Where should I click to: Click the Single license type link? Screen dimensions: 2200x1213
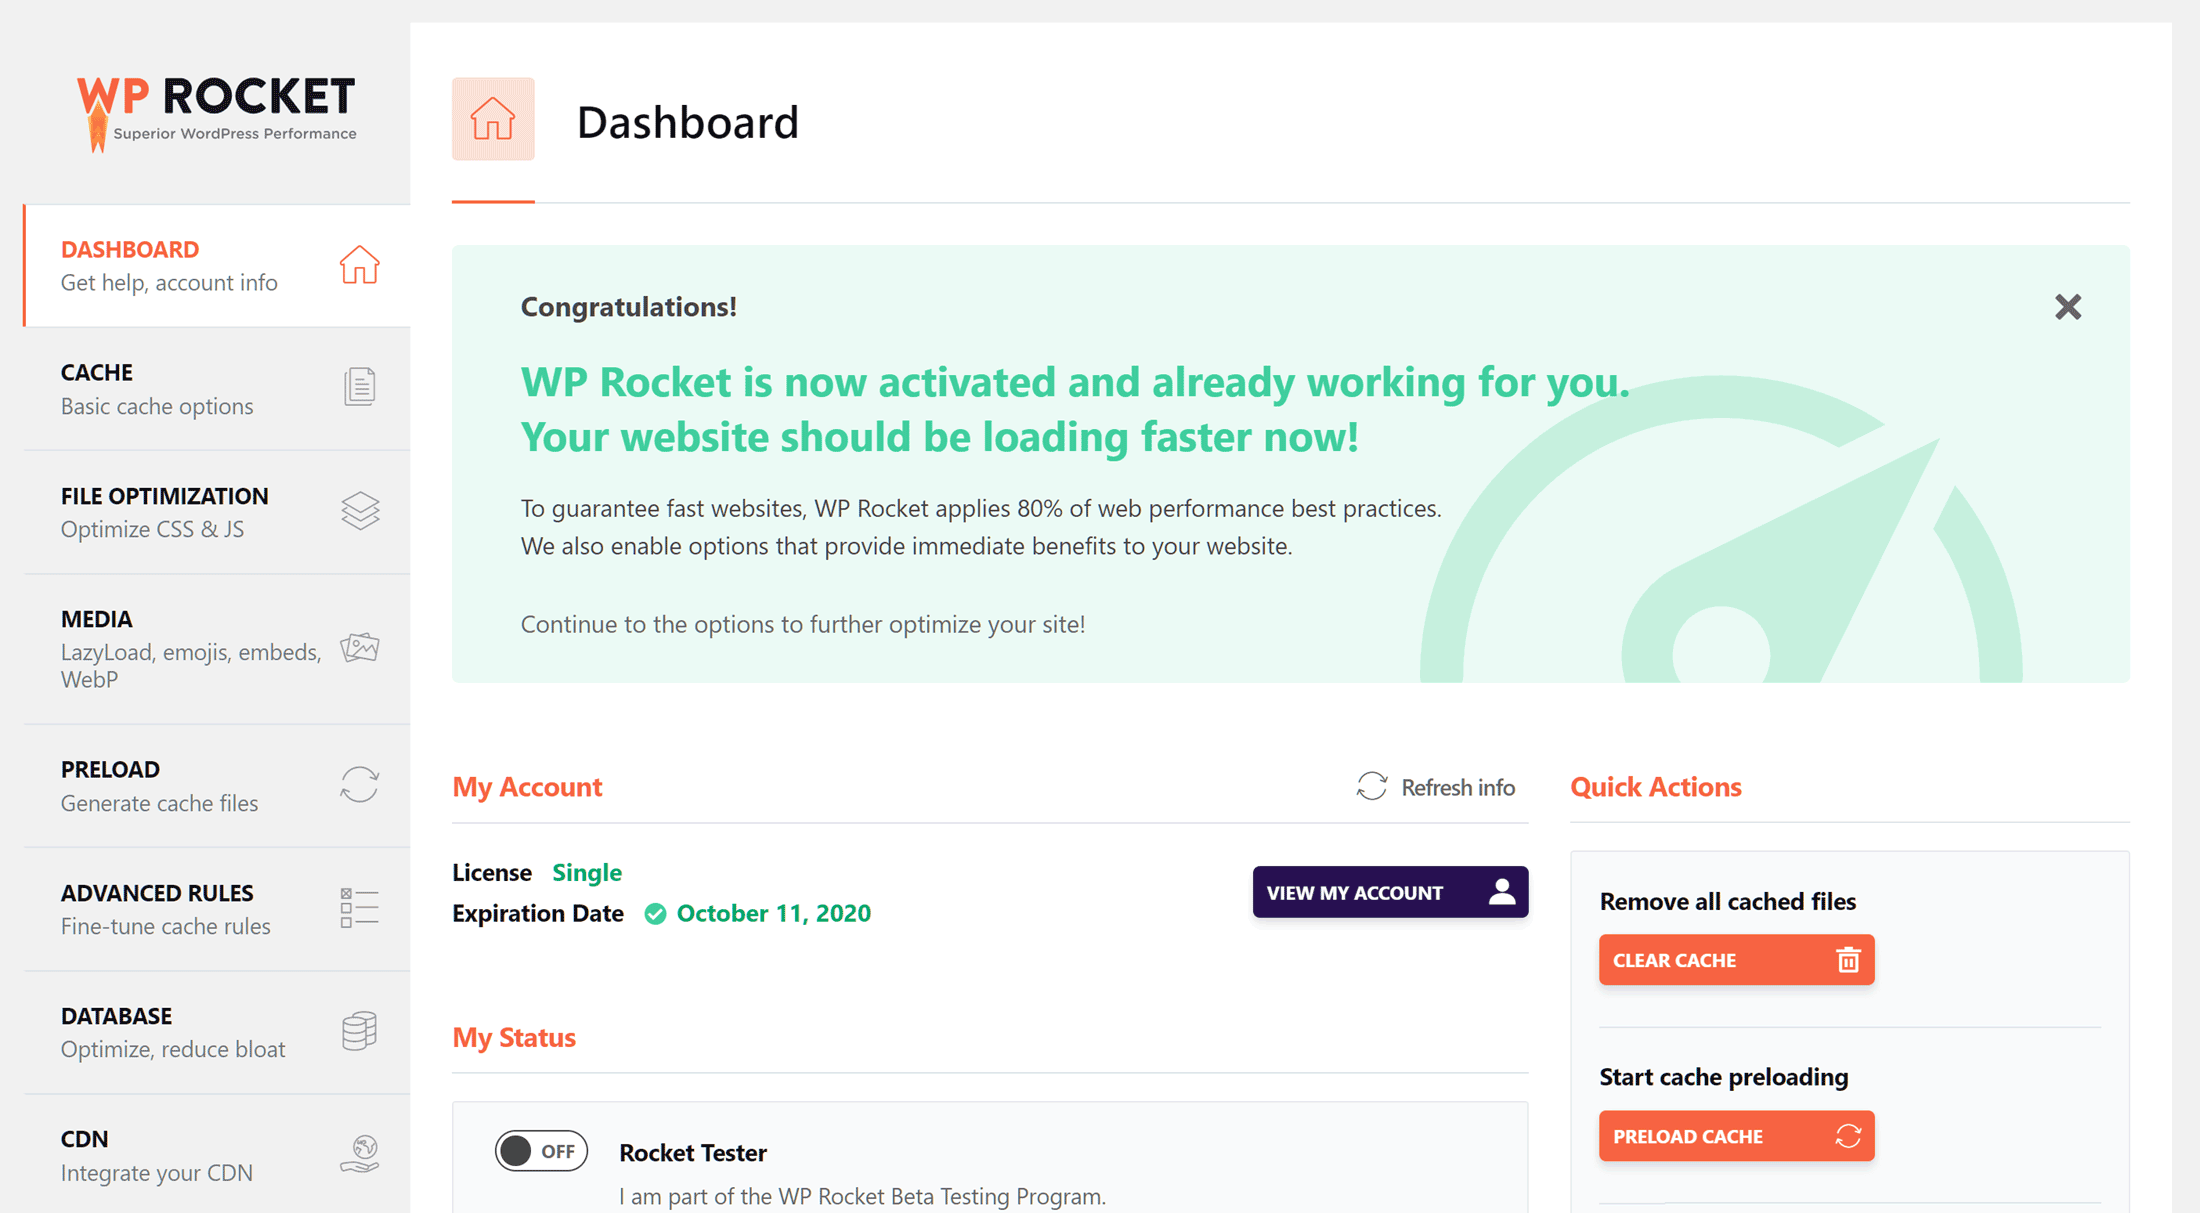(x=587, y=872)
